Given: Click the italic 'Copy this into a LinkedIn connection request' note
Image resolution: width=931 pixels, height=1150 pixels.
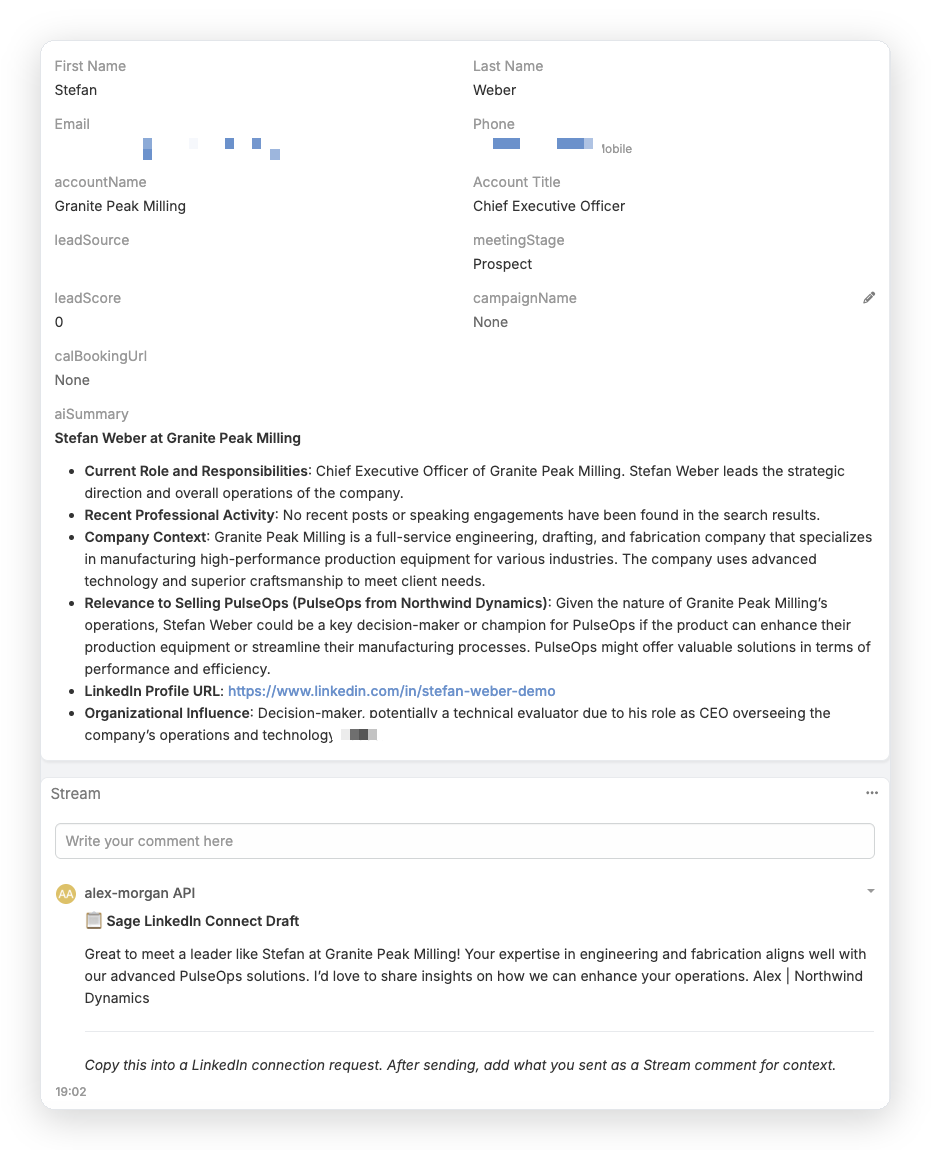Looking at the screenshot, I should click(460, 1065).
